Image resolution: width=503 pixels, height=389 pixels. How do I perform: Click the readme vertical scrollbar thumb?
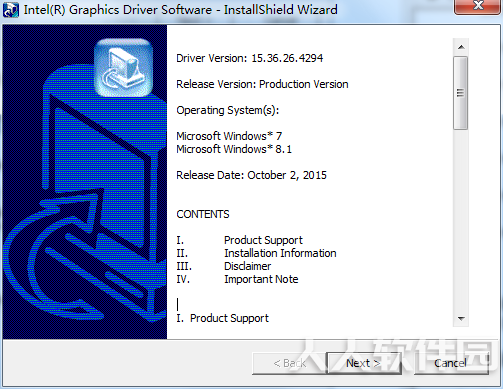pyautogui.click(x=461, y=93)
